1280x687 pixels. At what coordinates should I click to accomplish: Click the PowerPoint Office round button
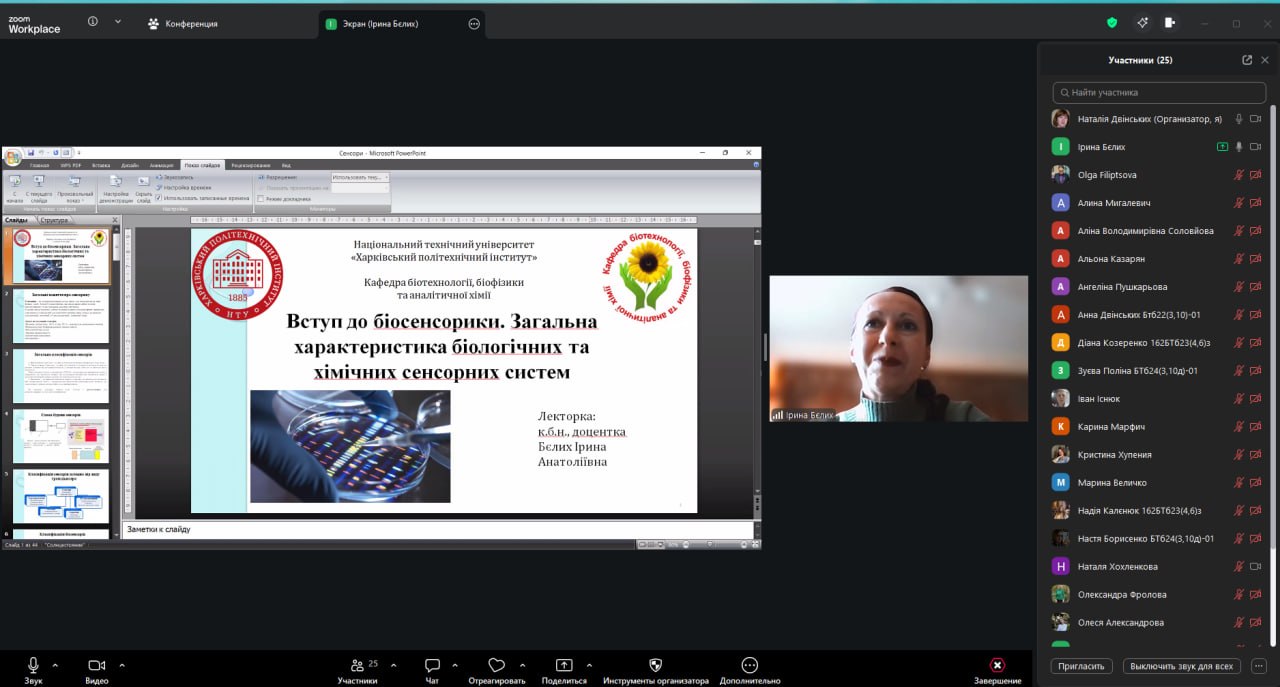(12, 157)
